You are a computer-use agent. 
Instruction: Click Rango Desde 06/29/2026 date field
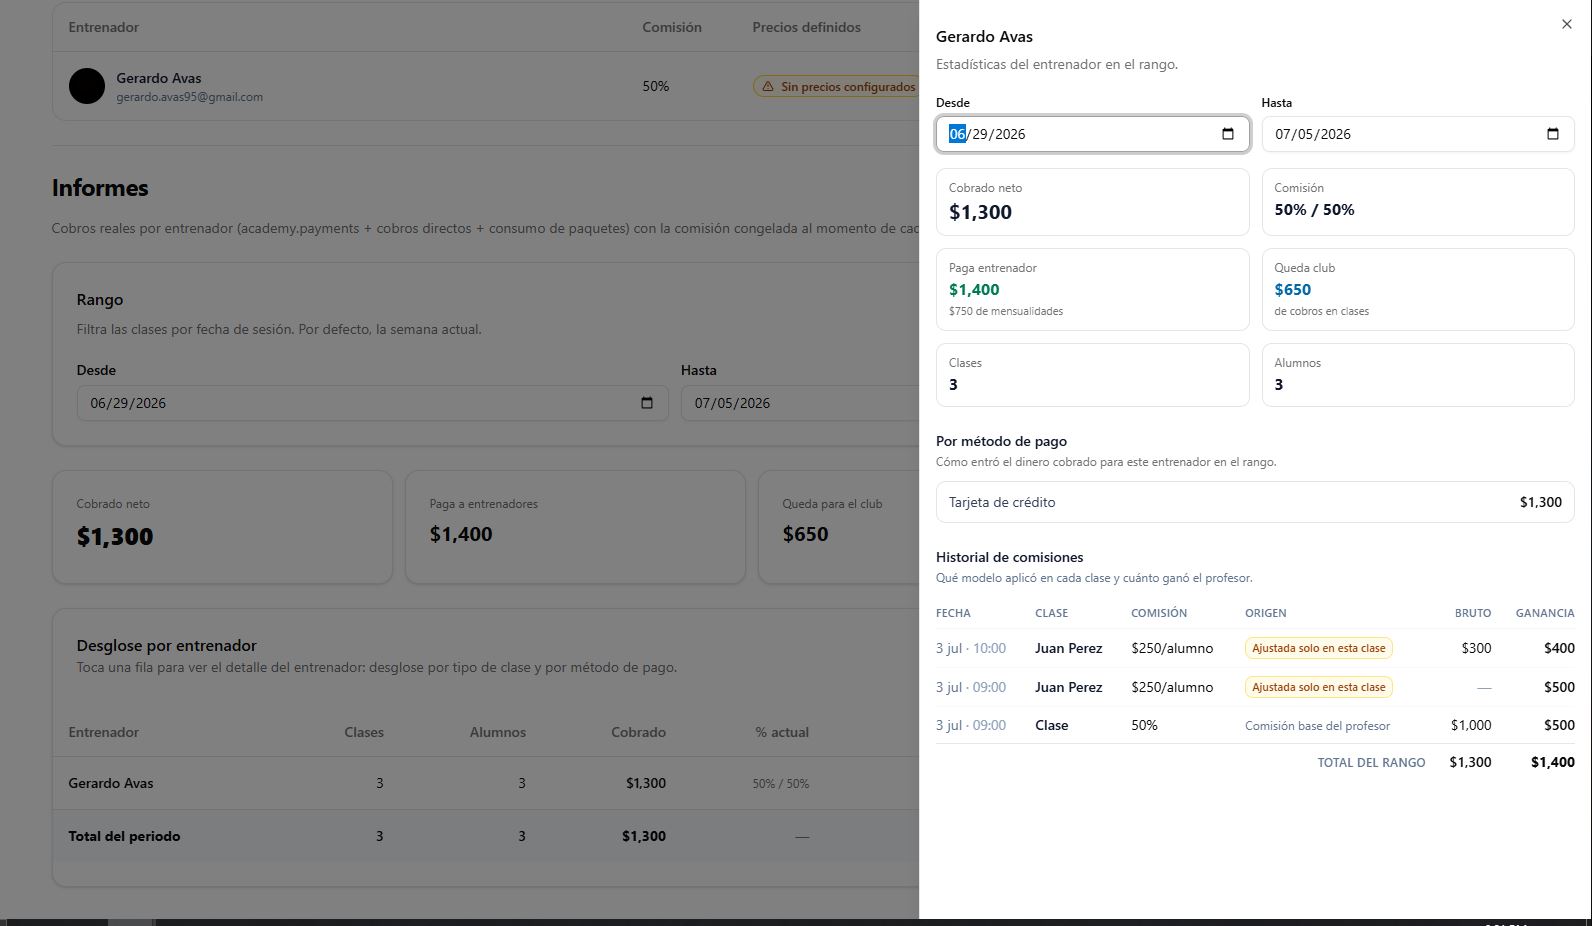[372, 403]
